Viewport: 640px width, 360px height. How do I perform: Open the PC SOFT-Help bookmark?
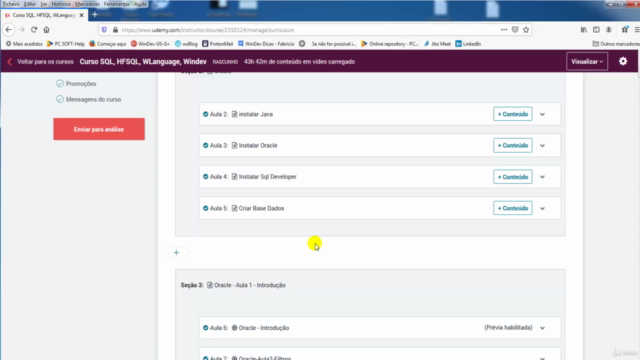pyautogui.click(x=66, y=44)
